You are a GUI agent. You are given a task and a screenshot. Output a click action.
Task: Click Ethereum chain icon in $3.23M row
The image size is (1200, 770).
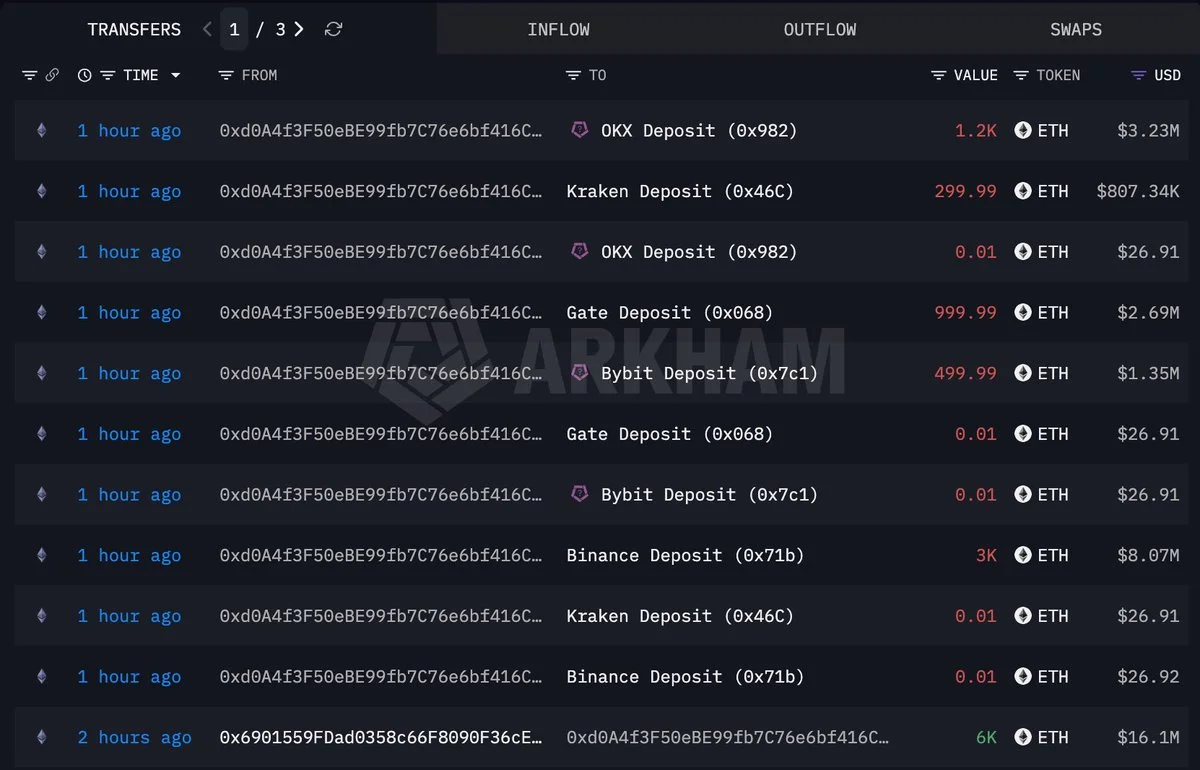(41, 130)
